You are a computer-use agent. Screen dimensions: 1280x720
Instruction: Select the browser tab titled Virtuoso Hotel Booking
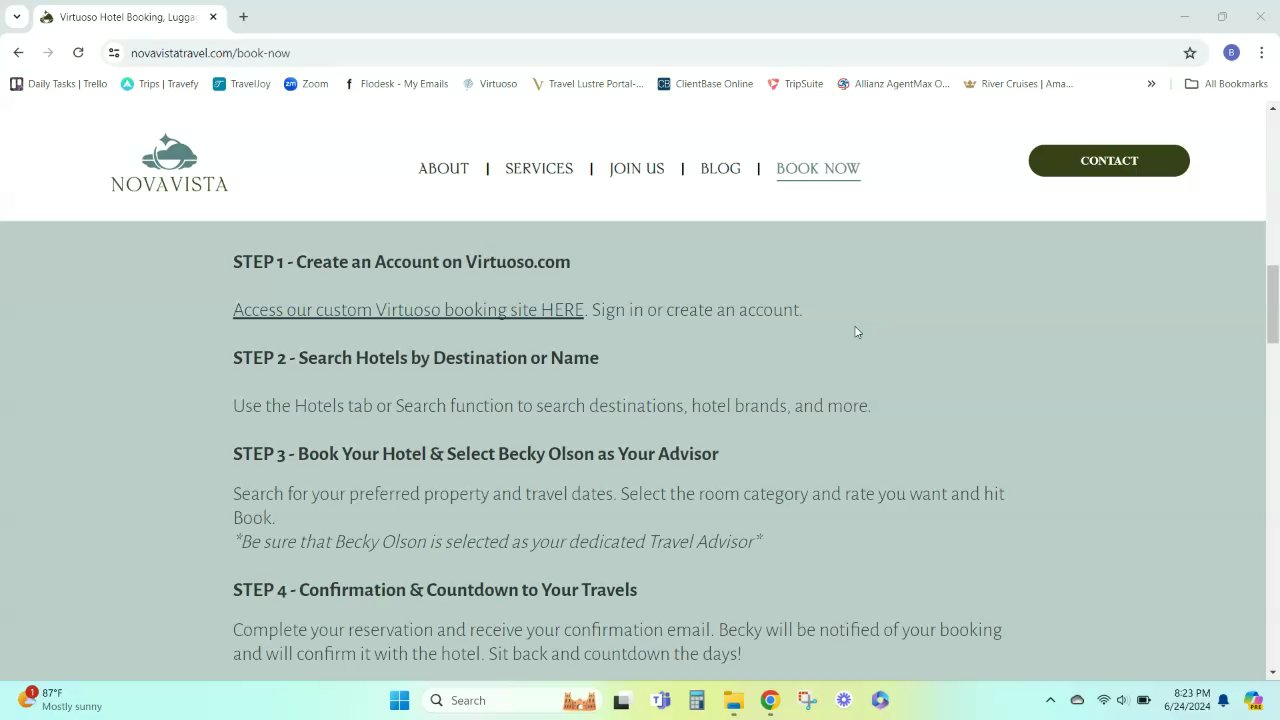pyautogui.click(x=127, y=17)
